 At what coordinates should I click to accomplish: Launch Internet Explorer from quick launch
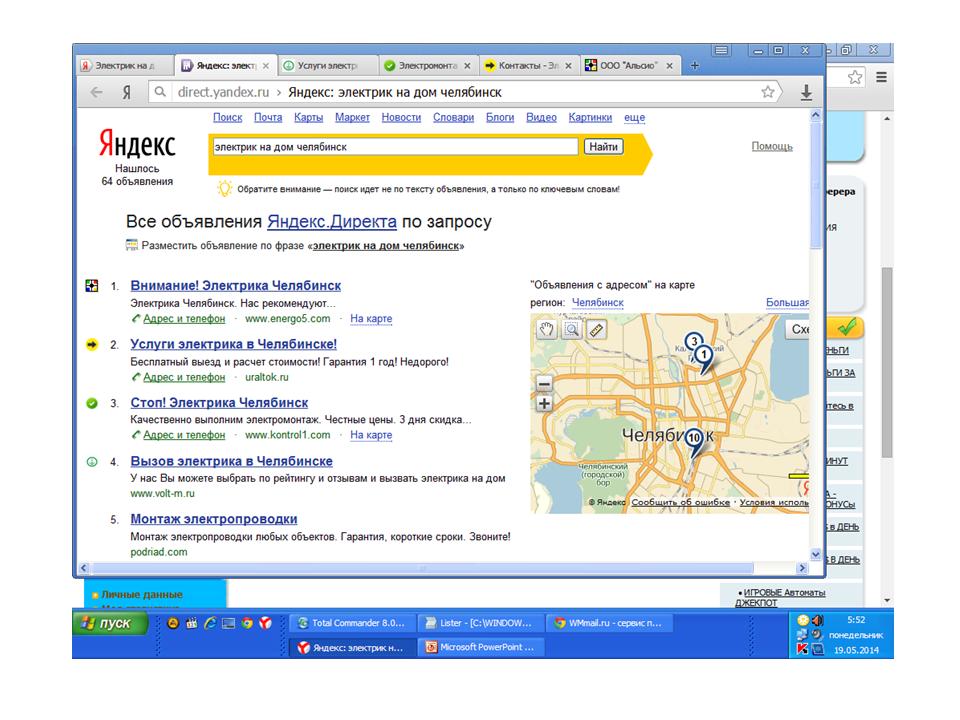point(210,623)
